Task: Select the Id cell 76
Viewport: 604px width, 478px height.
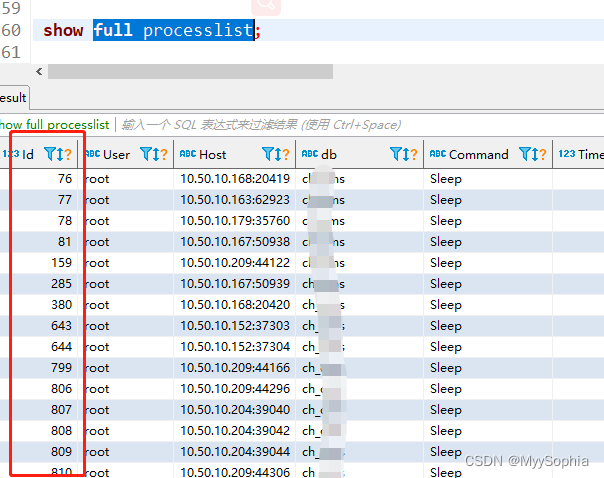Action: [x=39, y=179]
